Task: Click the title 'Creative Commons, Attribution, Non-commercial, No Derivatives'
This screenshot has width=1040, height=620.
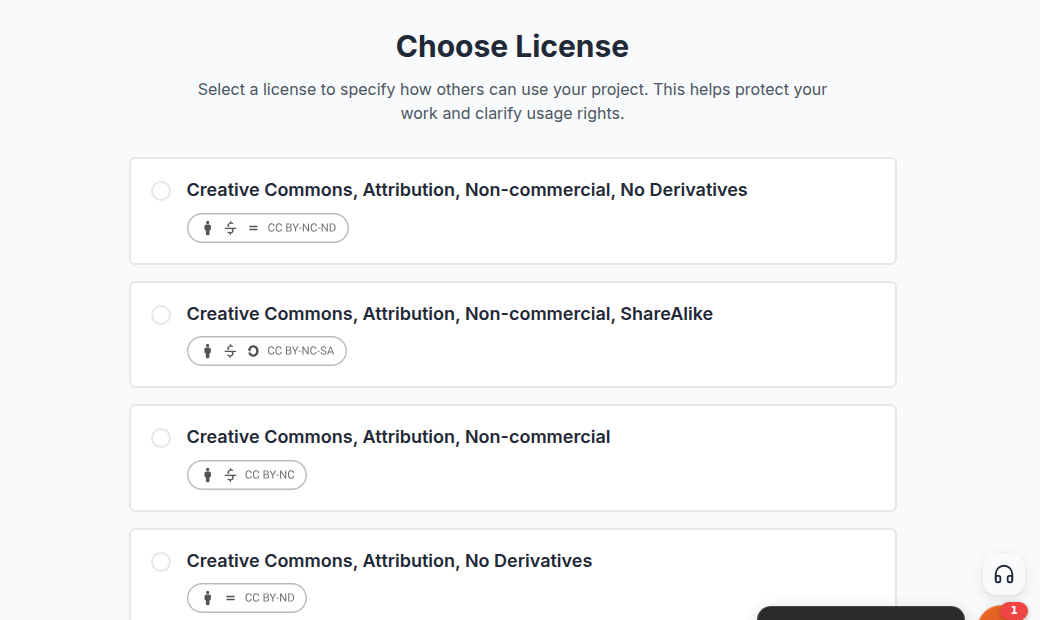Action: tap(467, 190)
